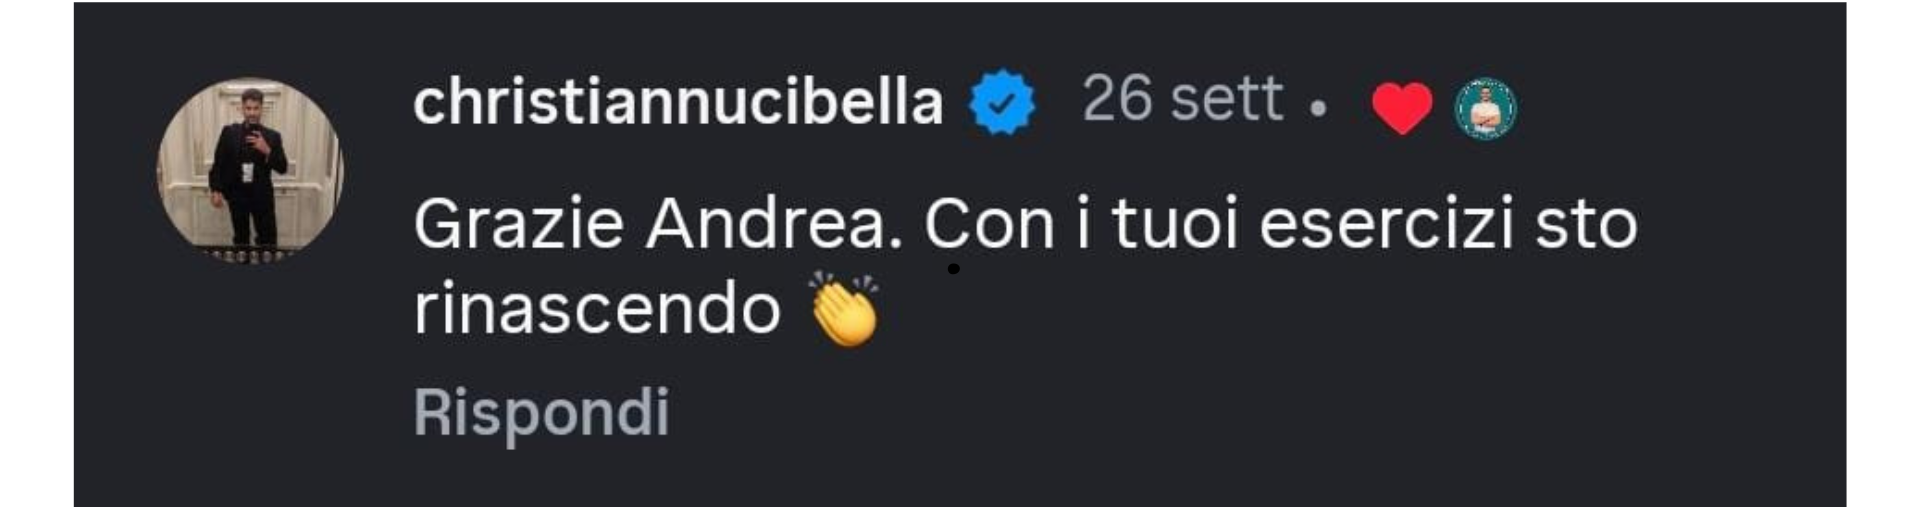Screen dimensions: 1920x507
Task: Tap Rispondi to reply to the comment
Action: click(541, 412)
